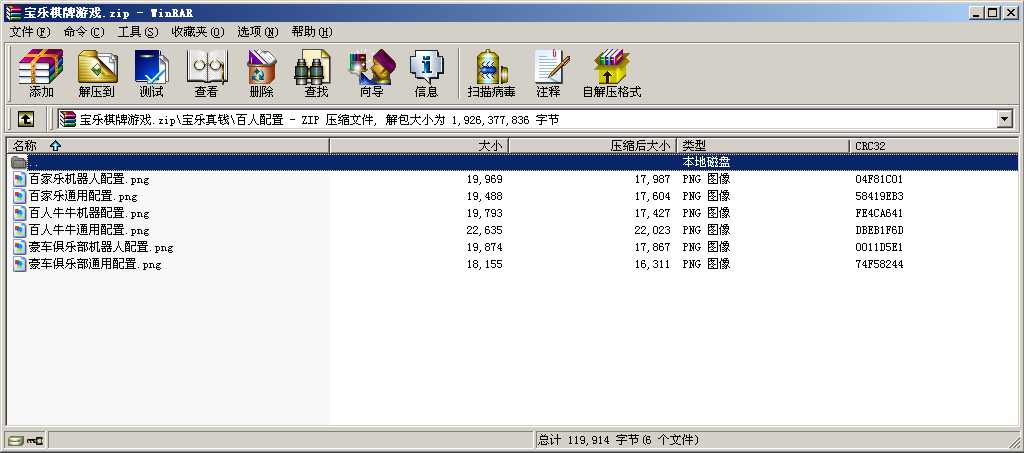Click CRC32 value 04F81C01
Screen dimensions: 1024x453
pyautogui.click(x=879, y=179)
